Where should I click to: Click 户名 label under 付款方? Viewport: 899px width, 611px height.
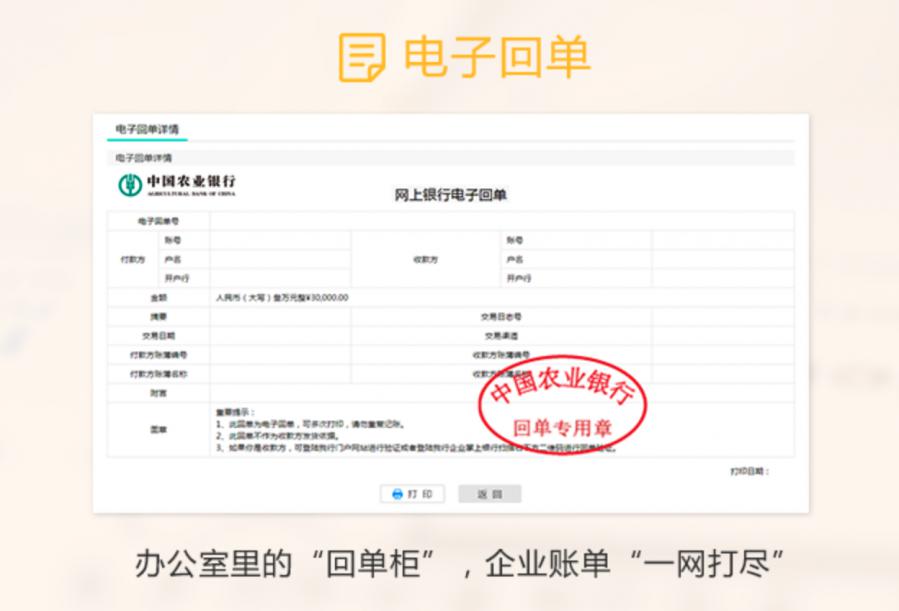tap(173, 260)
